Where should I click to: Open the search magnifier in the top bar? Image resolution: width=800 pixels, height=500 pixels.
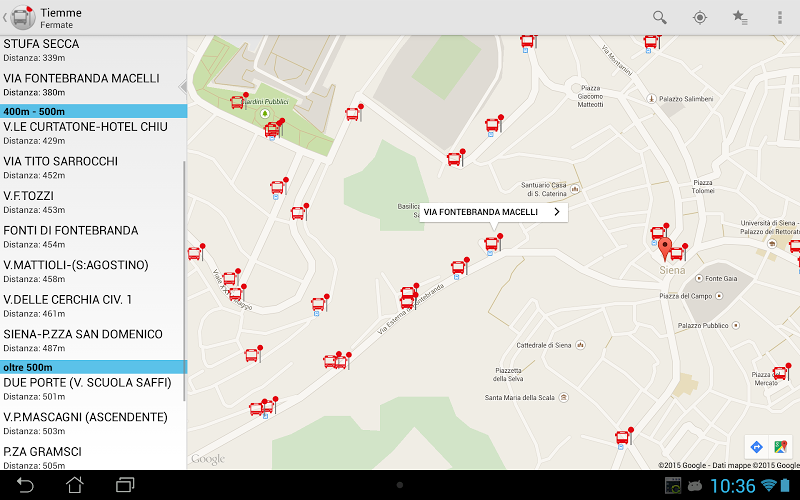(659, 17)
